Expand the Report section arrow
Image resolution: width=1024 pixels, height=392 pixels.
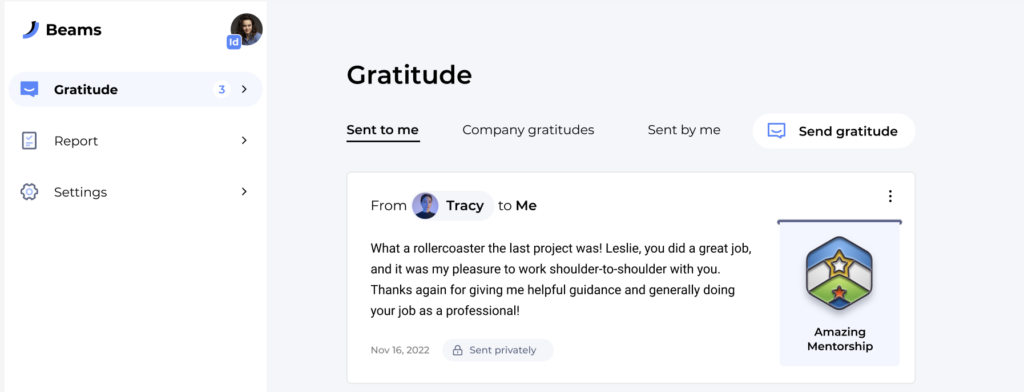point(244,140)
